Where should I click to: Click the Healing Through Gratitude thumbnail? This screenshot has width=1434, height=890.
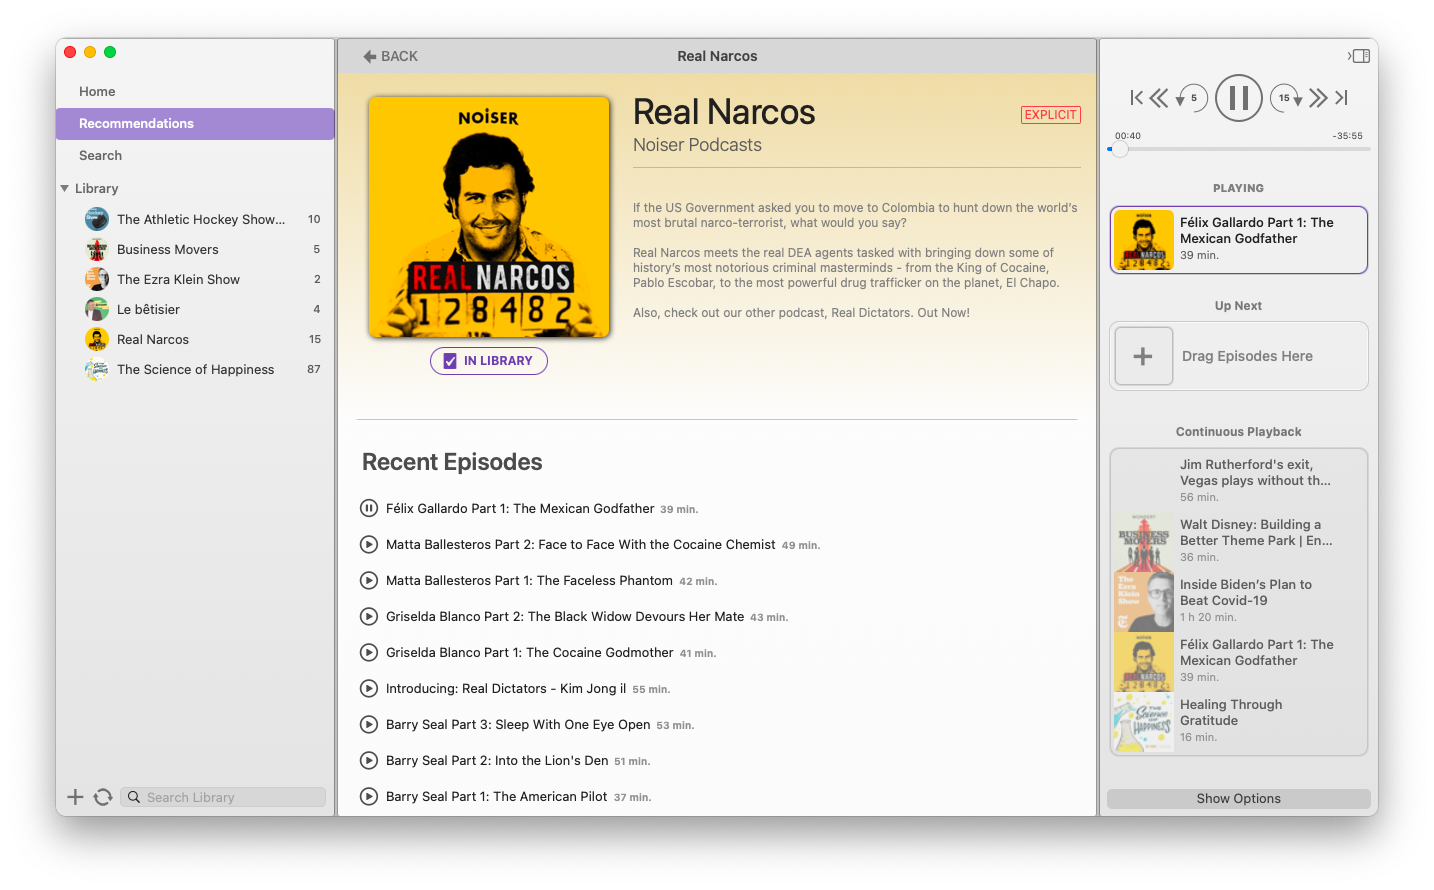pos(1144,722)
